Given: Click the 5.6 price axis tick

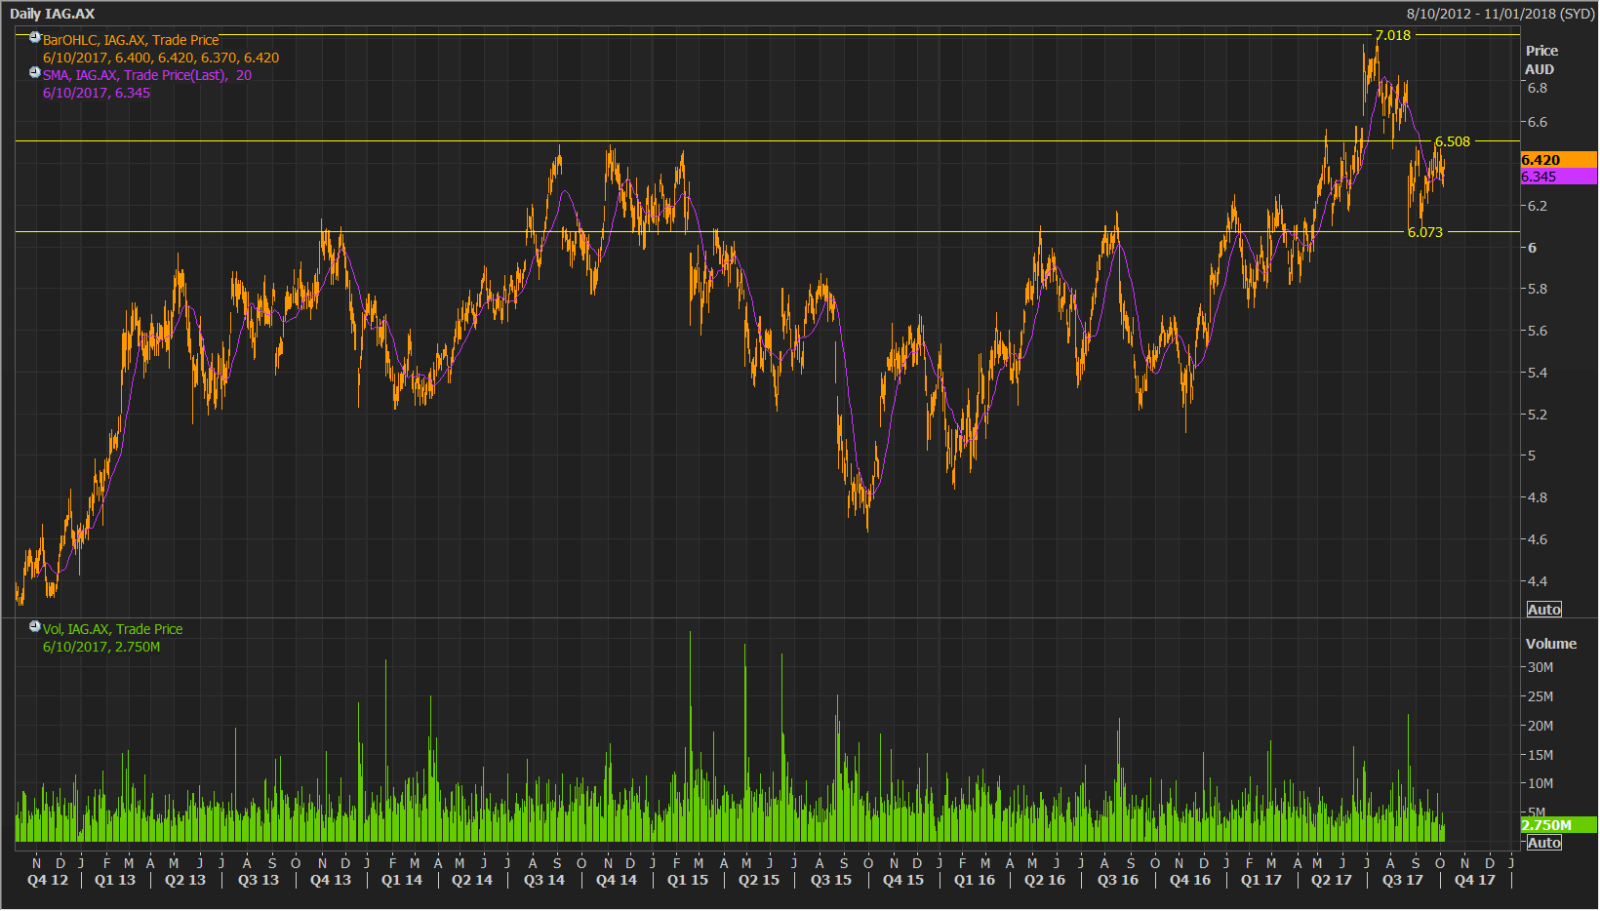Looking at the screenshot, I should point(1537,331).
